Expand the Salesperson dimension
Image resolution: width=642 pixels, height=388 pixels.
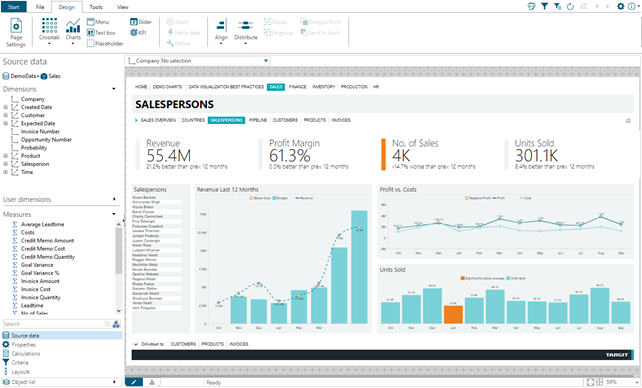[5, 164]
